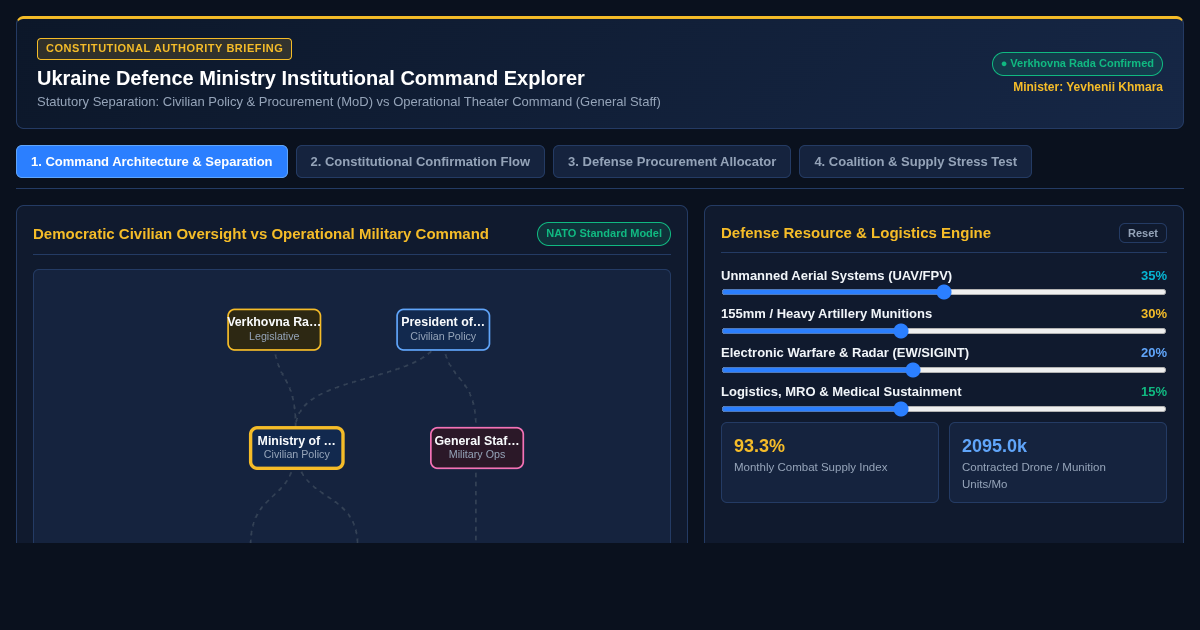Click the 15% logistics allocation value
Image resolution: width=1200 pixels, height=630 pixels.
tap(1154, 391)
